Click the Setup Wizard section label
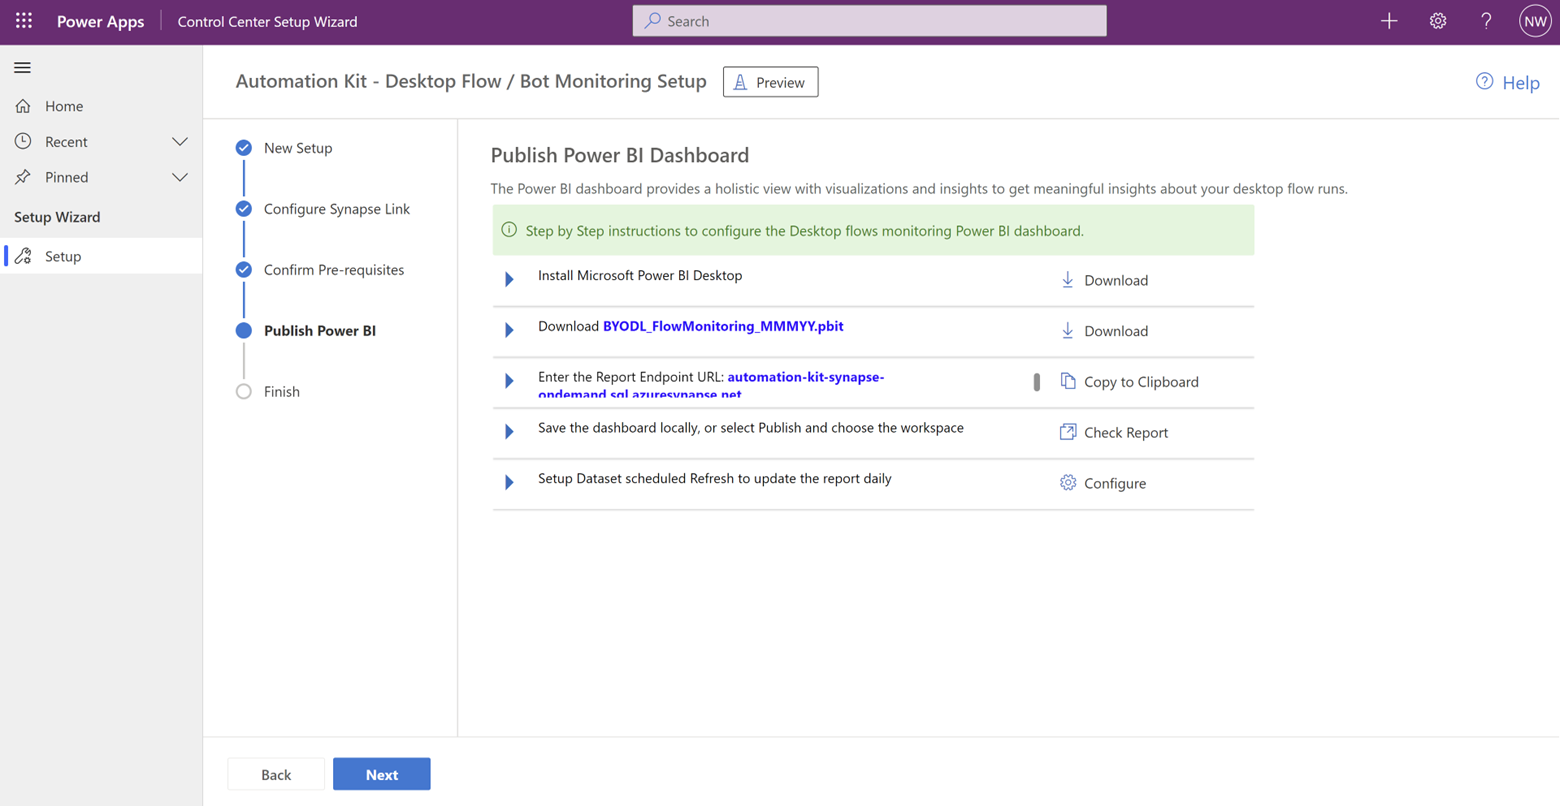 point(57,217)
